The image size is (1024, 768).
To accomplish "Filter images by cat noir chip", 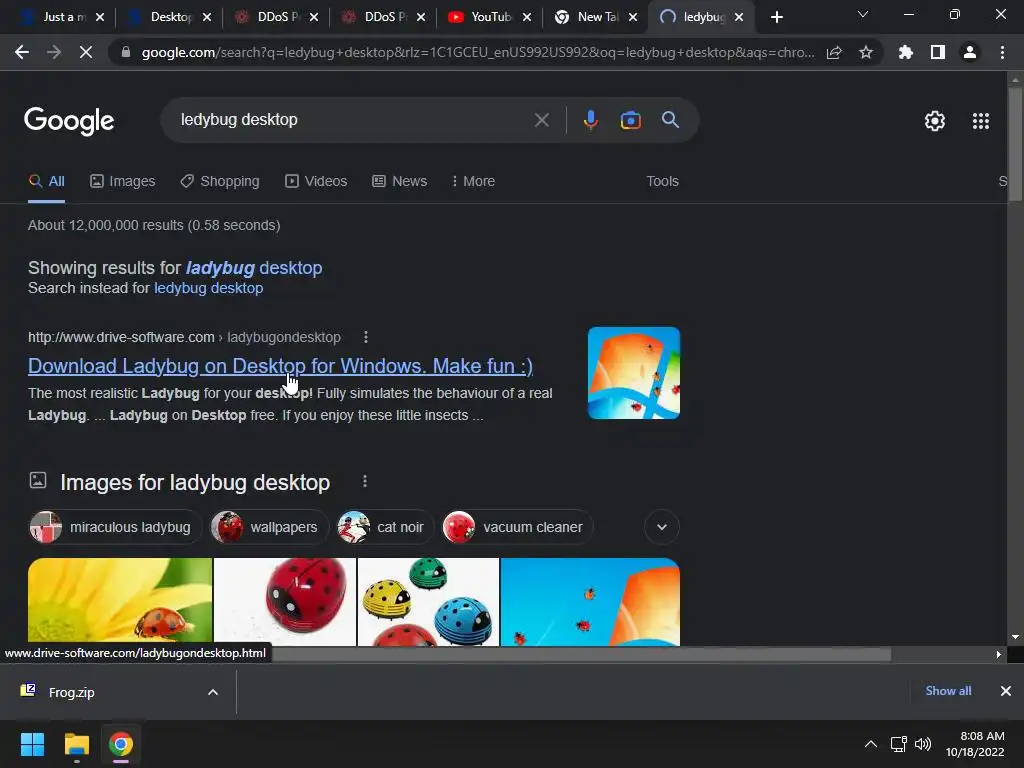I will coord(385,527).
